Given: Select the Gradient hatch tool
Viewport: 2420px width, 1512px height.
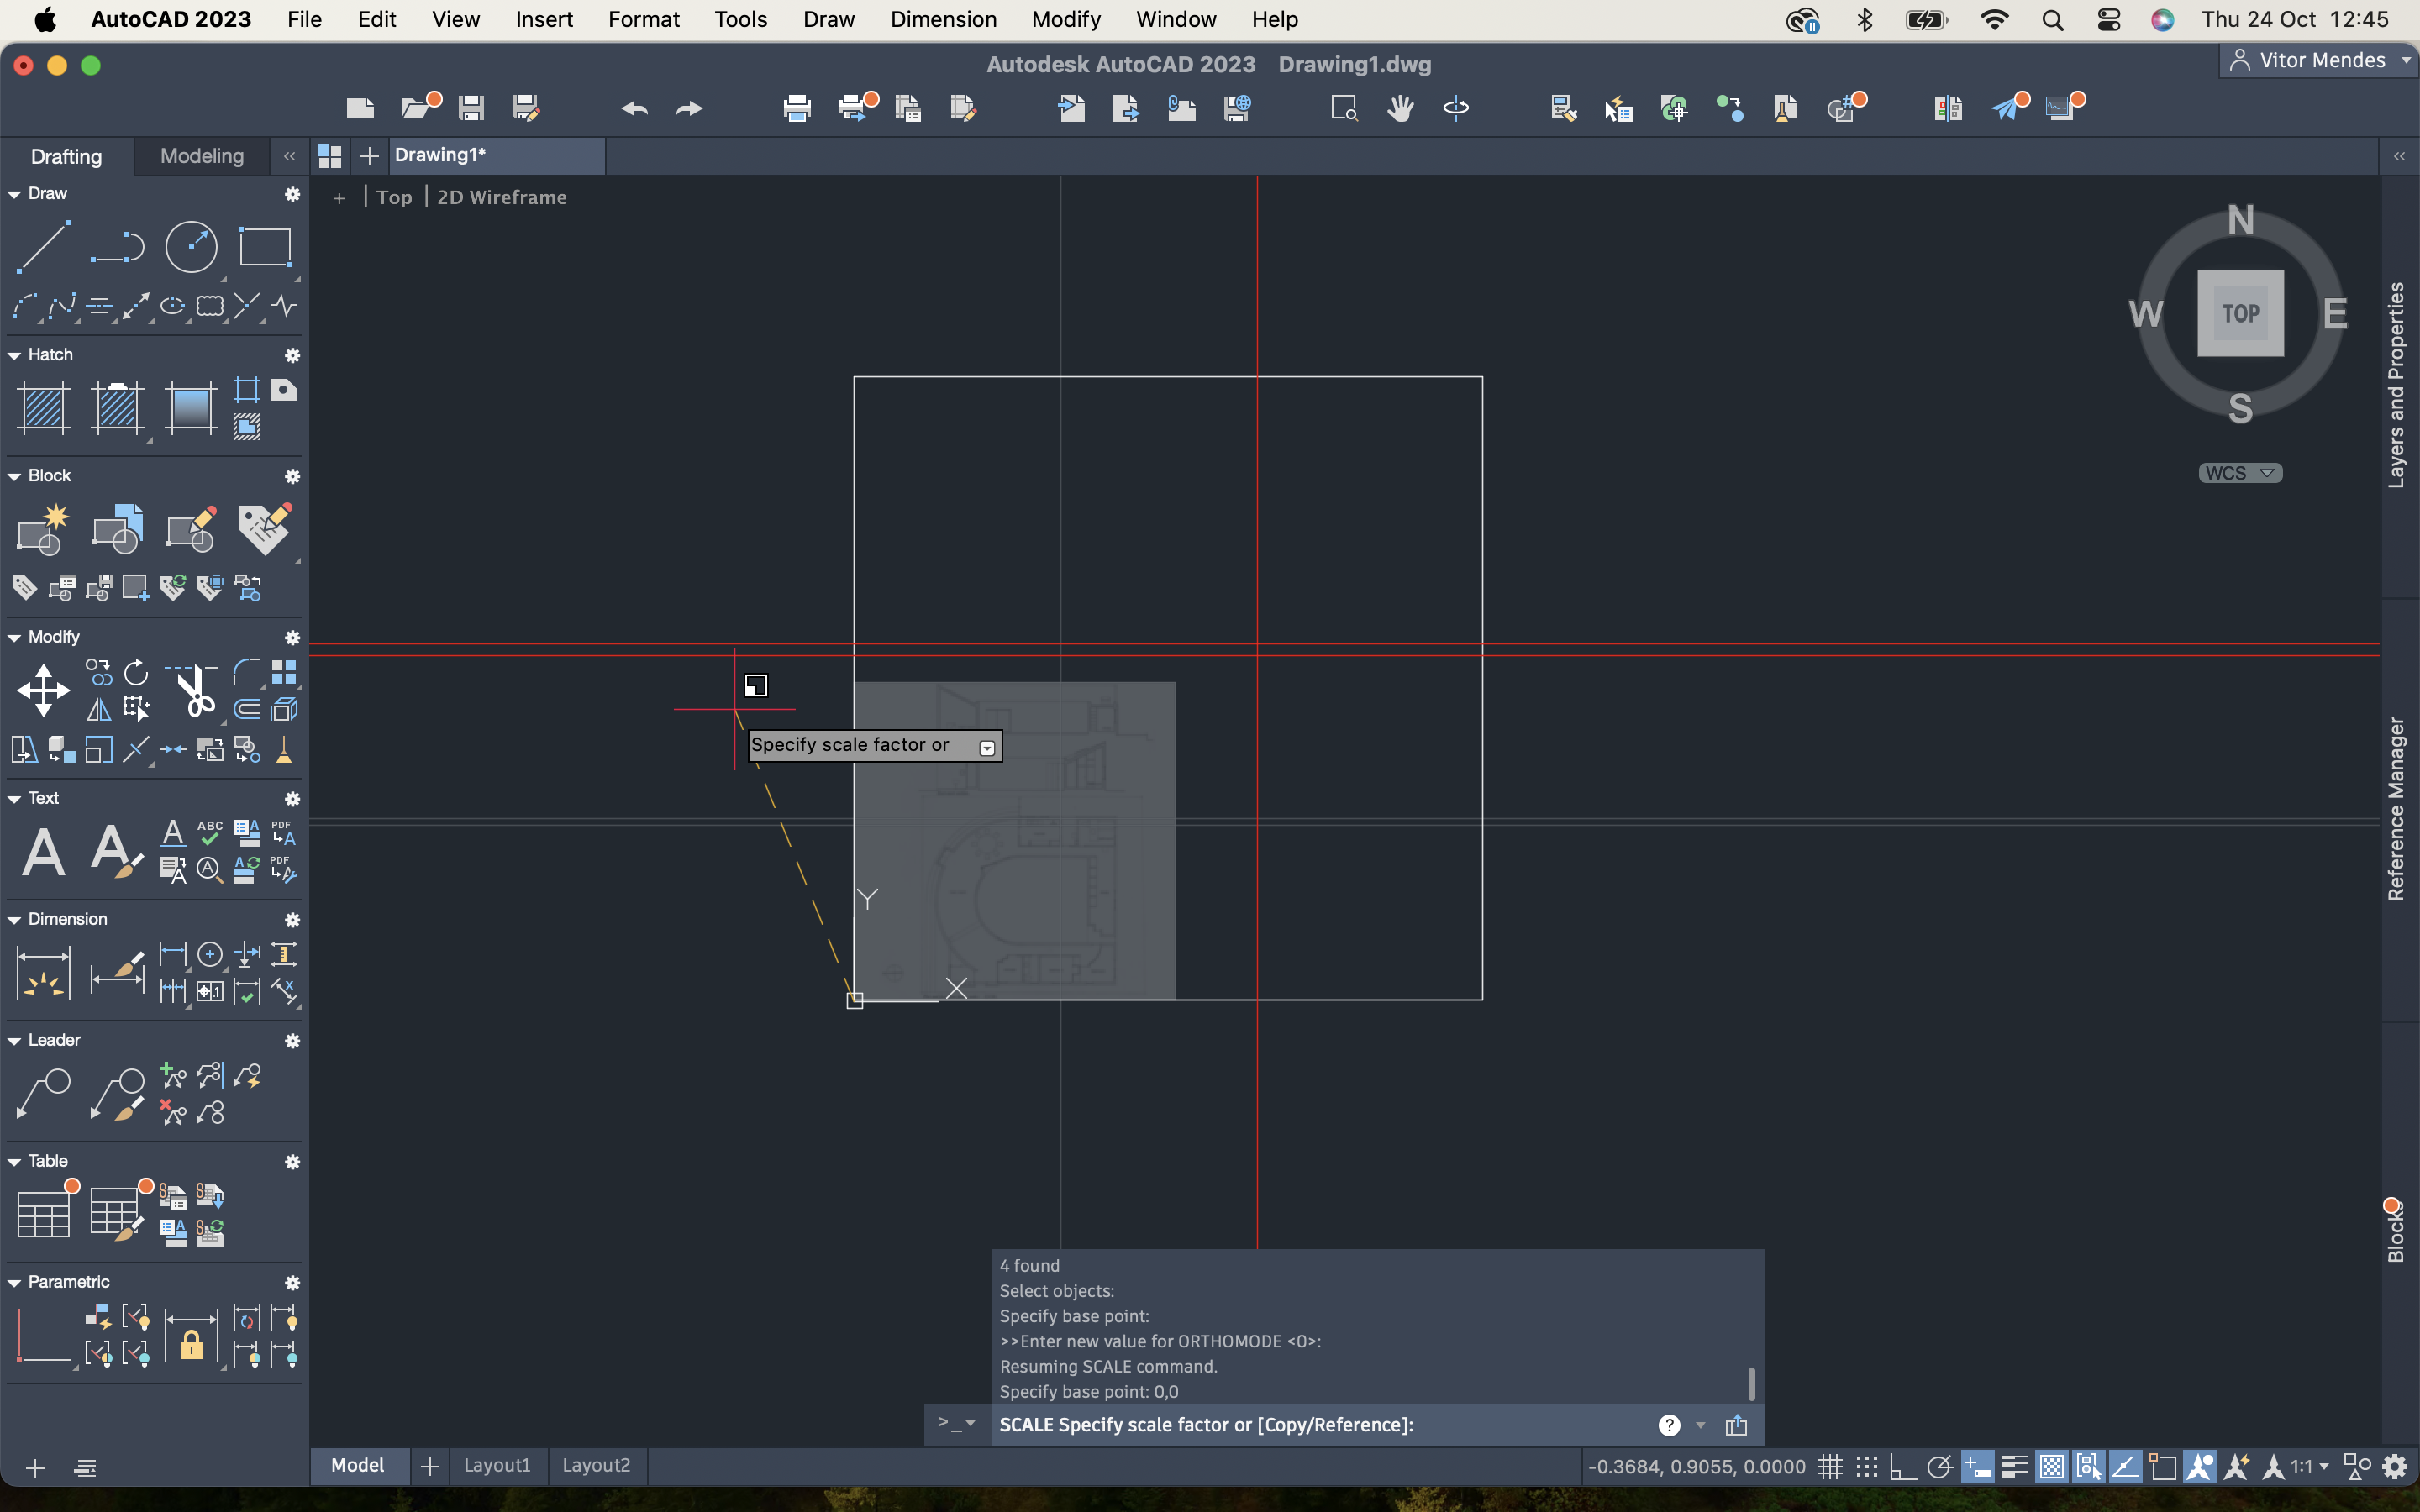Looking at the screenshot, I should (191, 408).
